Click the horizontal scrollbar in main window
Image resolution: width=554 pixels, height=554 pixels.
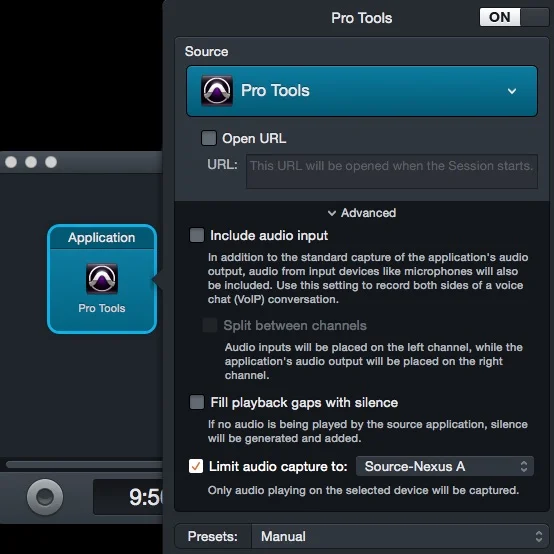84,464
